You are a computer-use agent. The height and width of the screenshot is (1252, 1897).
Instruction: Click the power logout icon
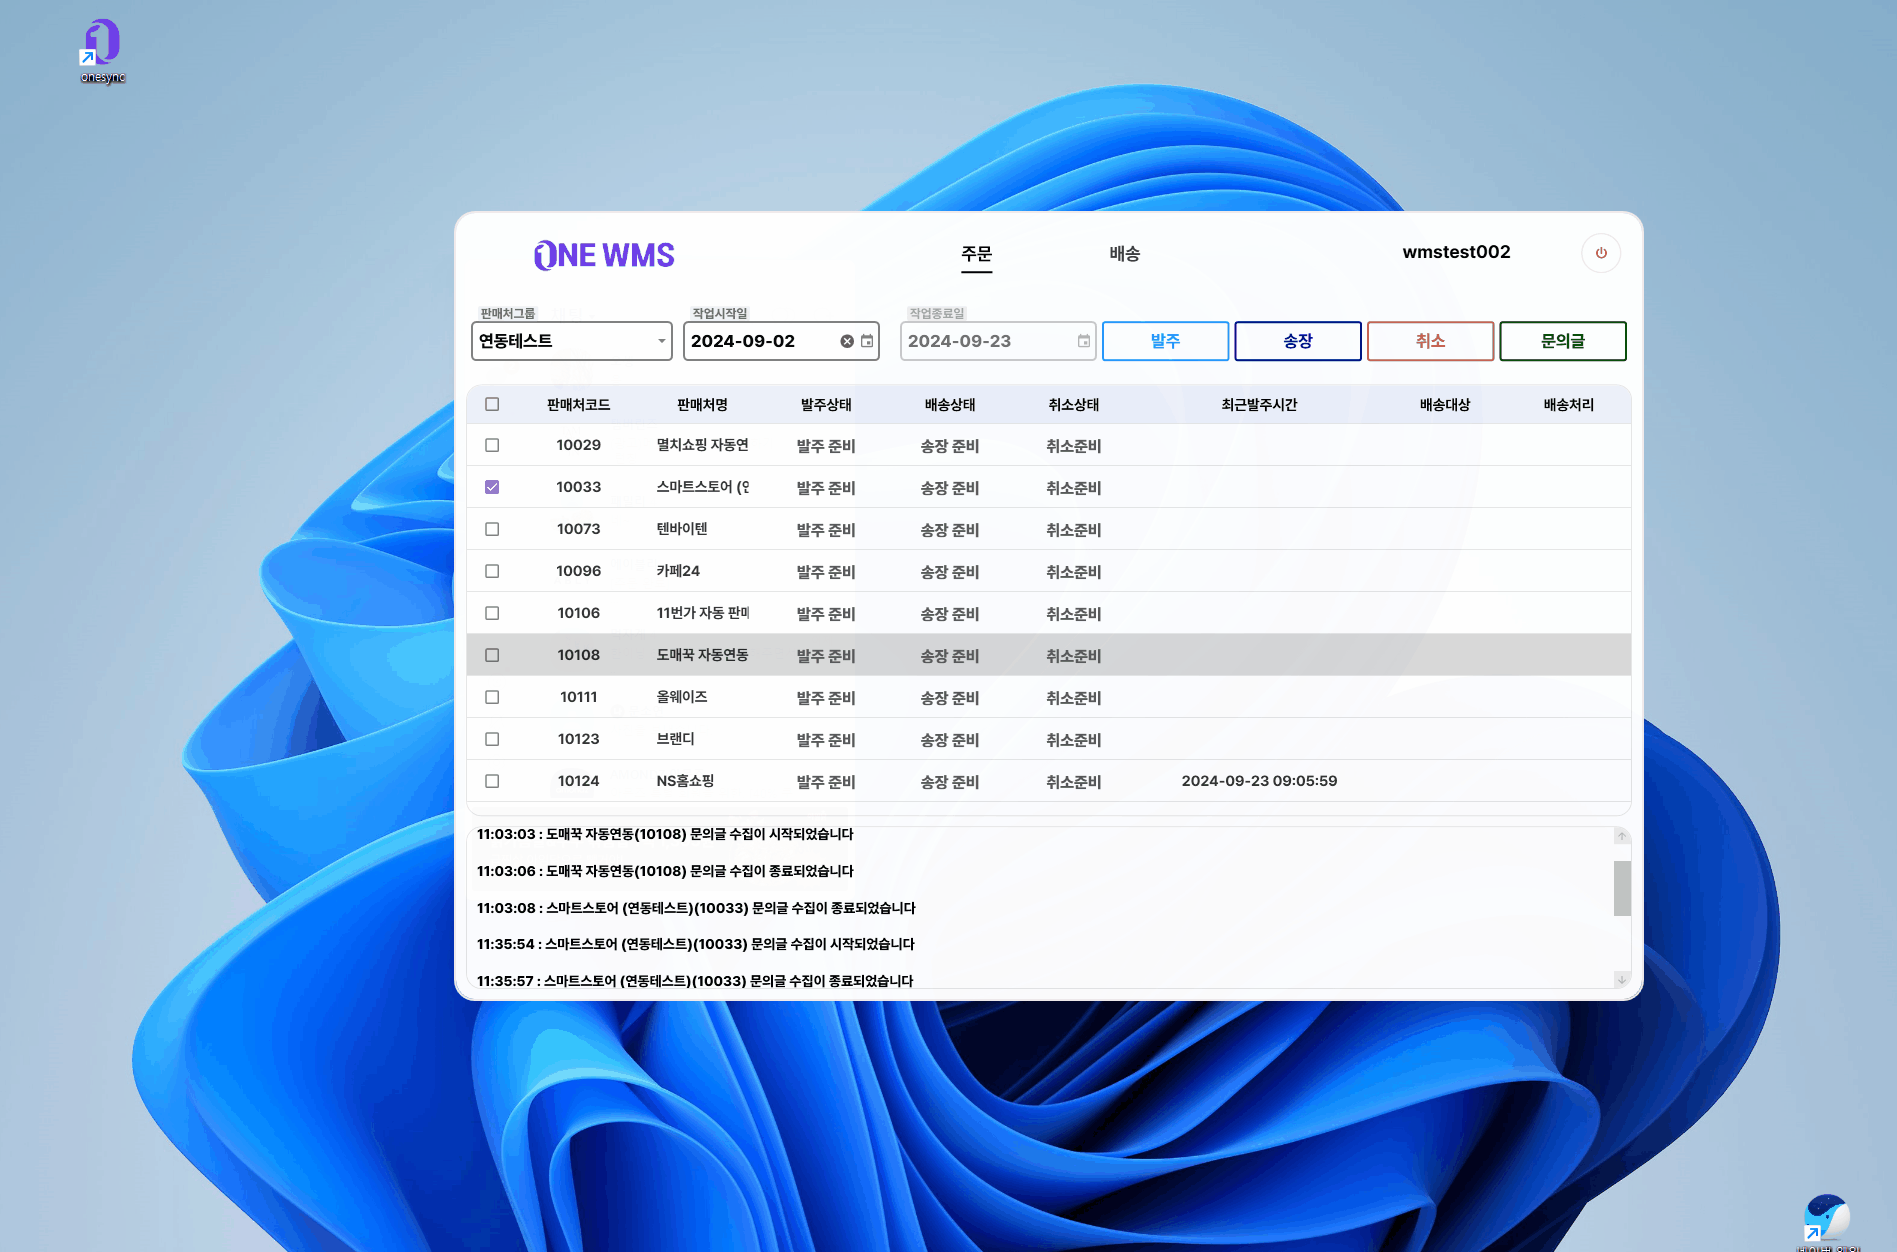1601,253
